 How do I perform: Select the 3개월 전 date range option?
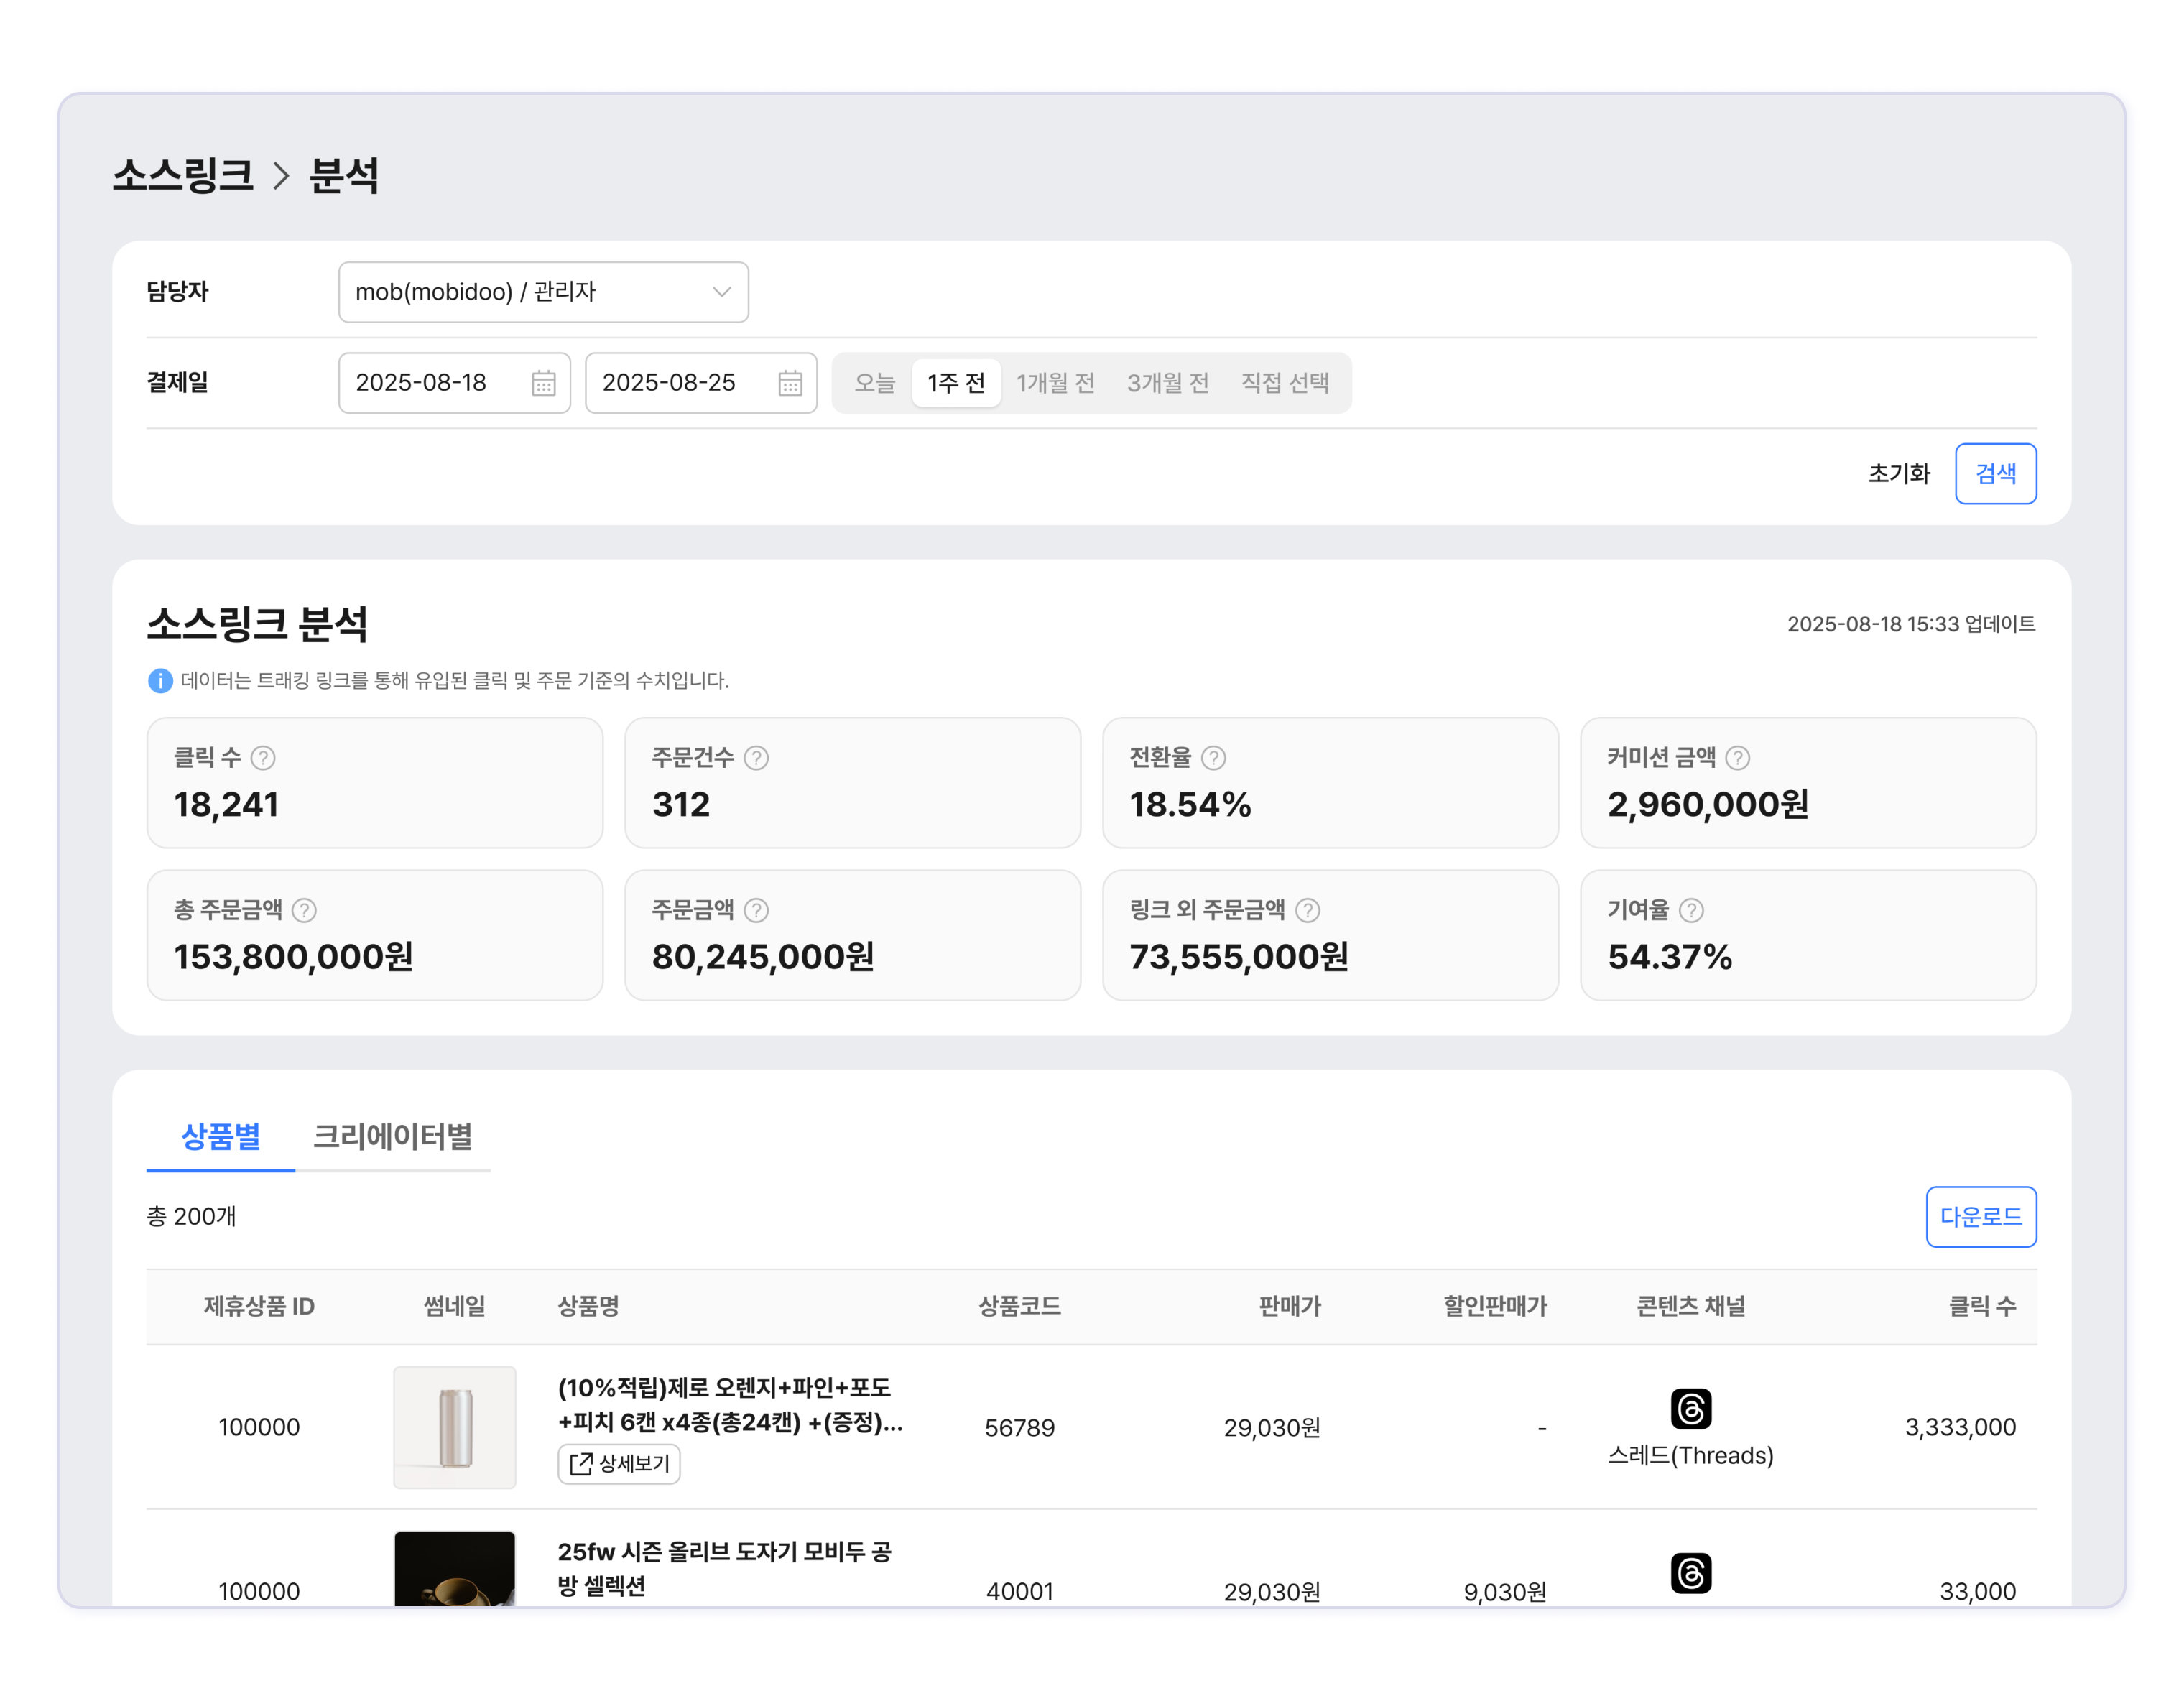point(1167,383)
